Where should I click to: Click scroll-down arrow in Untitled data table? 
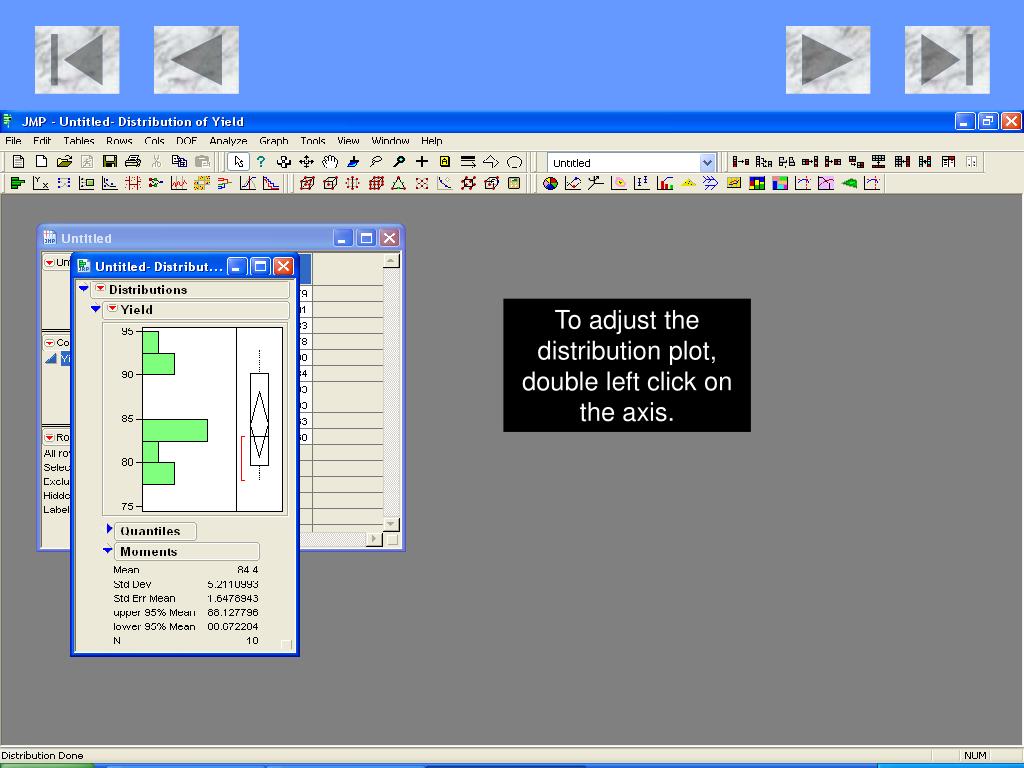391,524
